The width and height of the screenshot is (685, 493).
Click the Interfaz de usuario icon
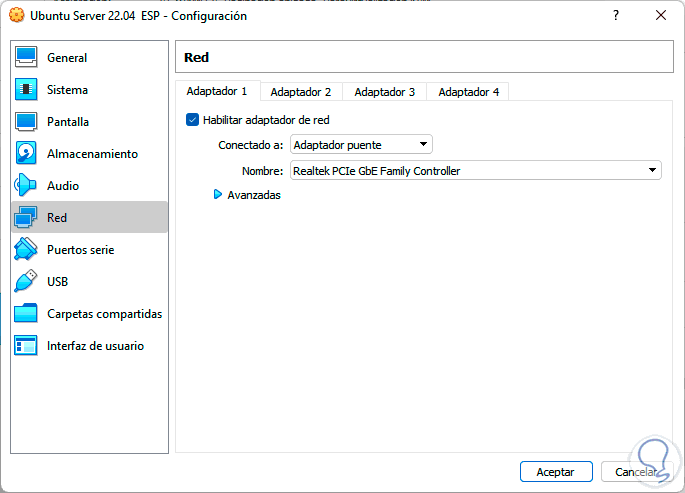pos(27,346)
